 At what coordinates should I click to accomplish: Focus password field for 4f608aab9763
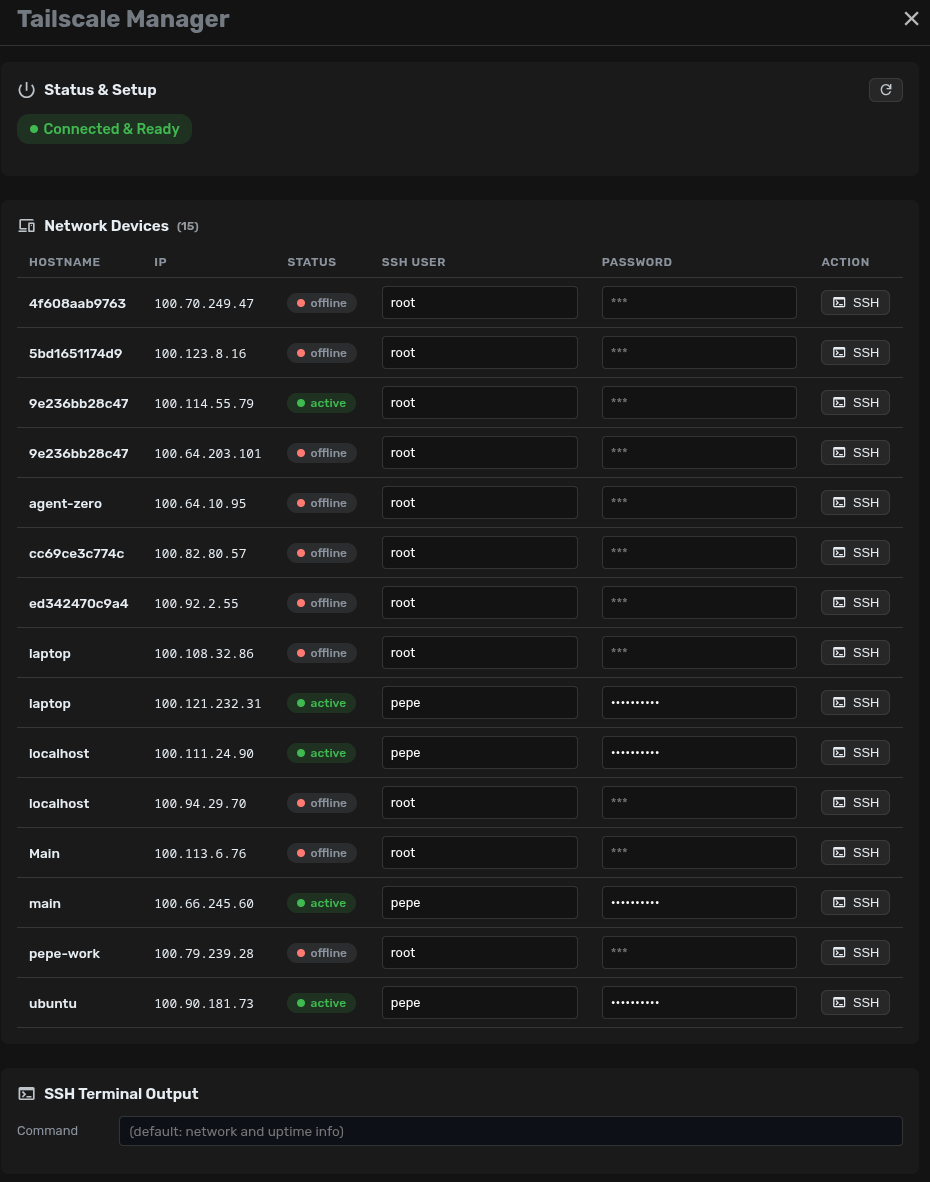click(699, 302)
